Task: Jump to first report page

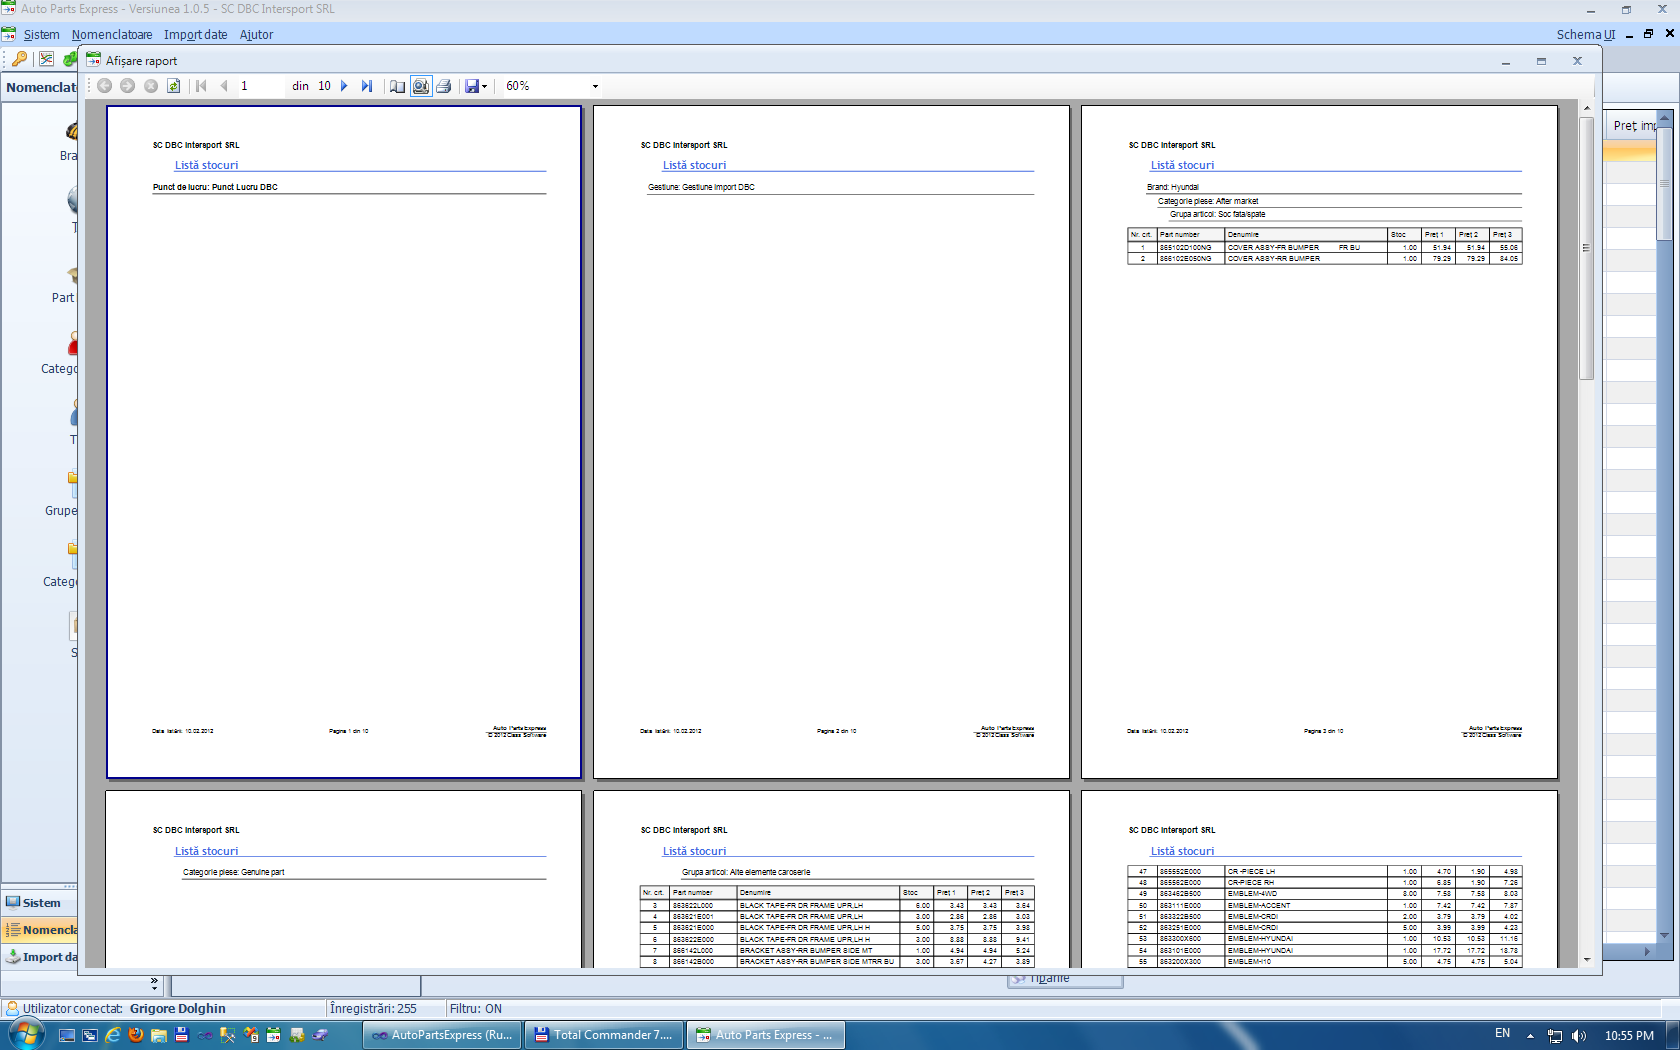Action: point(201,86)
